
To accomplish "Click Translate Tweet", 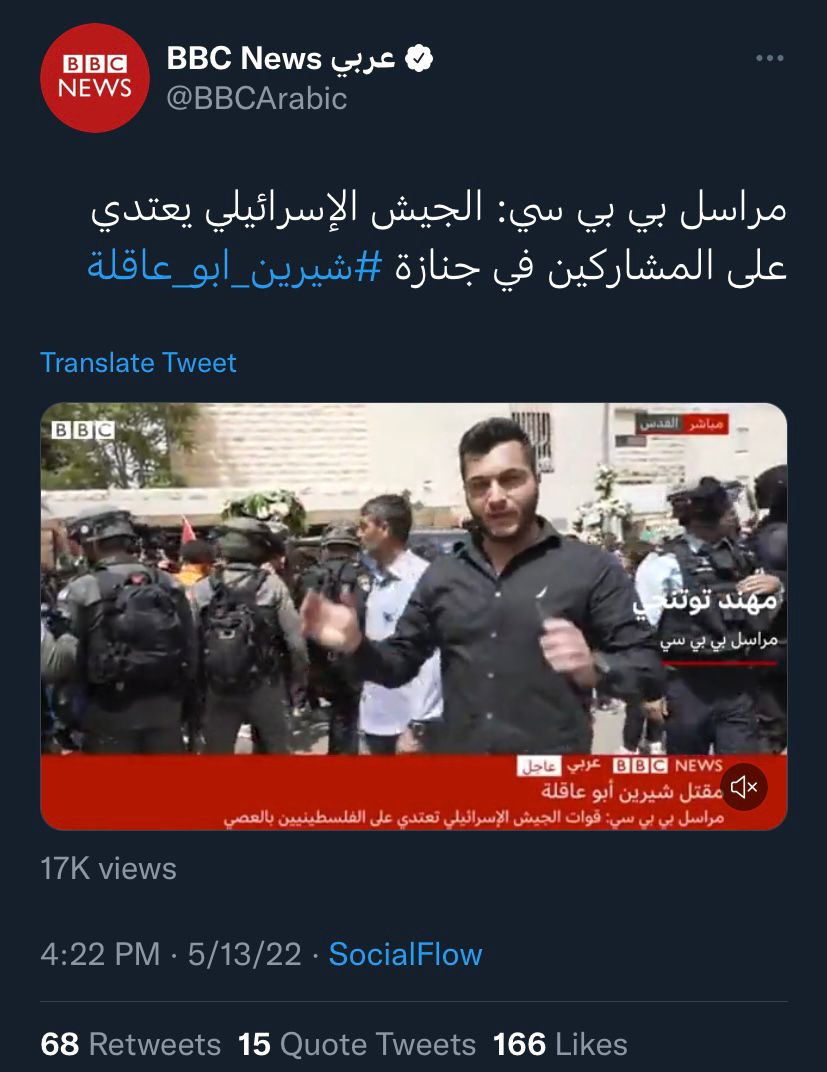I will pyautogui.click(x=138, y=362).
